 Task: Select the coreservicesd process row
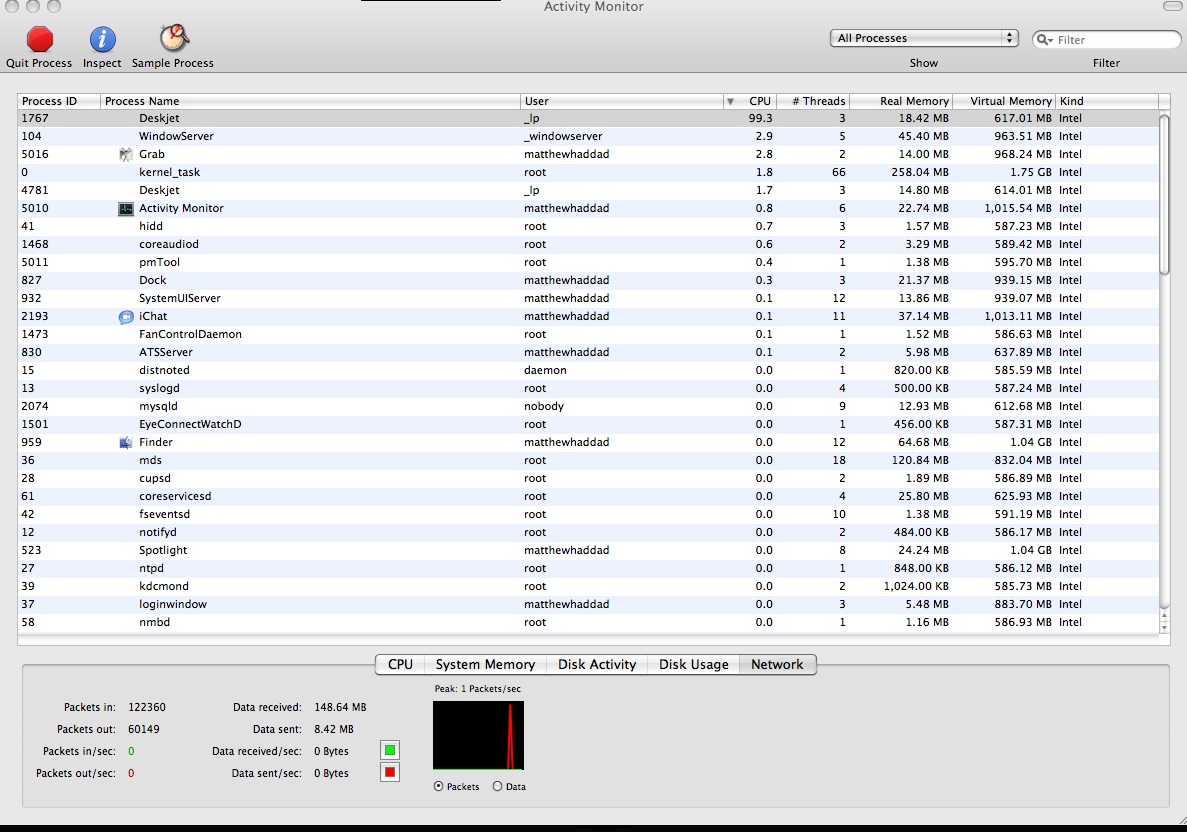tap(588, 497)
